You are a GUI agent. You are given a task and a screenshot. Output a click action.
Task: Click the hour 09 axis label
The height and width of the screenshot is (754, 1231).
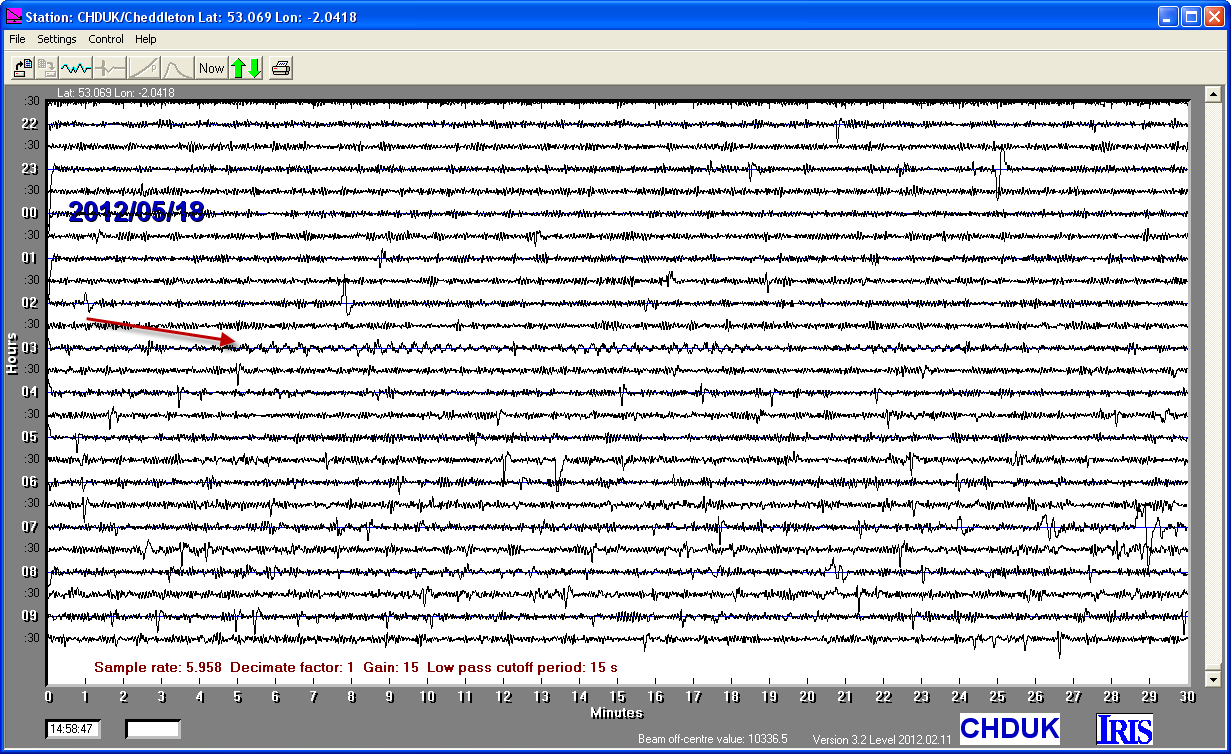29,616
